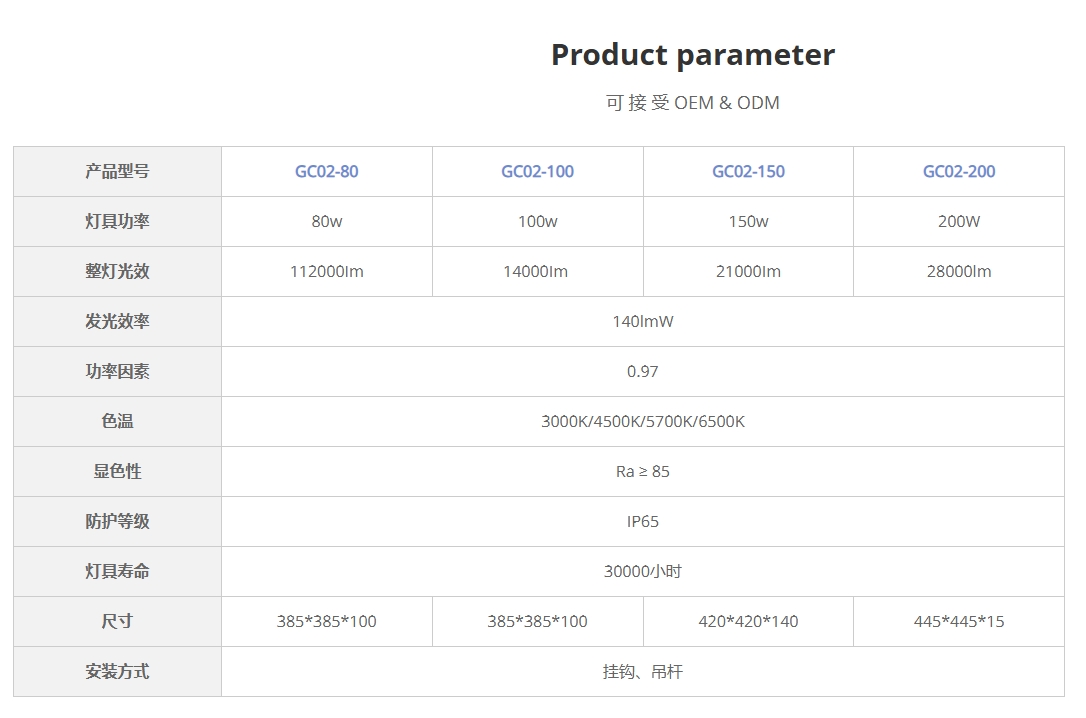
Task: Click the Product parameter heading
Action: [x=692, y=54]
